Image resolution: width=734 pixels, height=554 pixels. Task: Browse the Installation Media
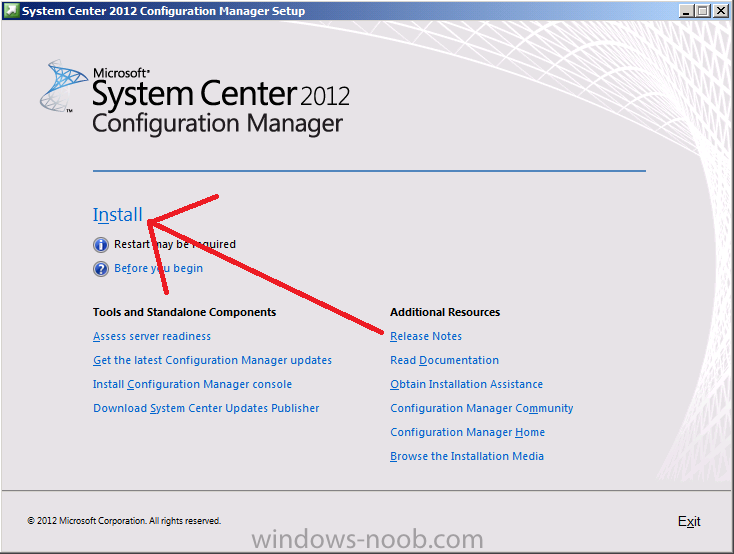[x=467, y=456]
